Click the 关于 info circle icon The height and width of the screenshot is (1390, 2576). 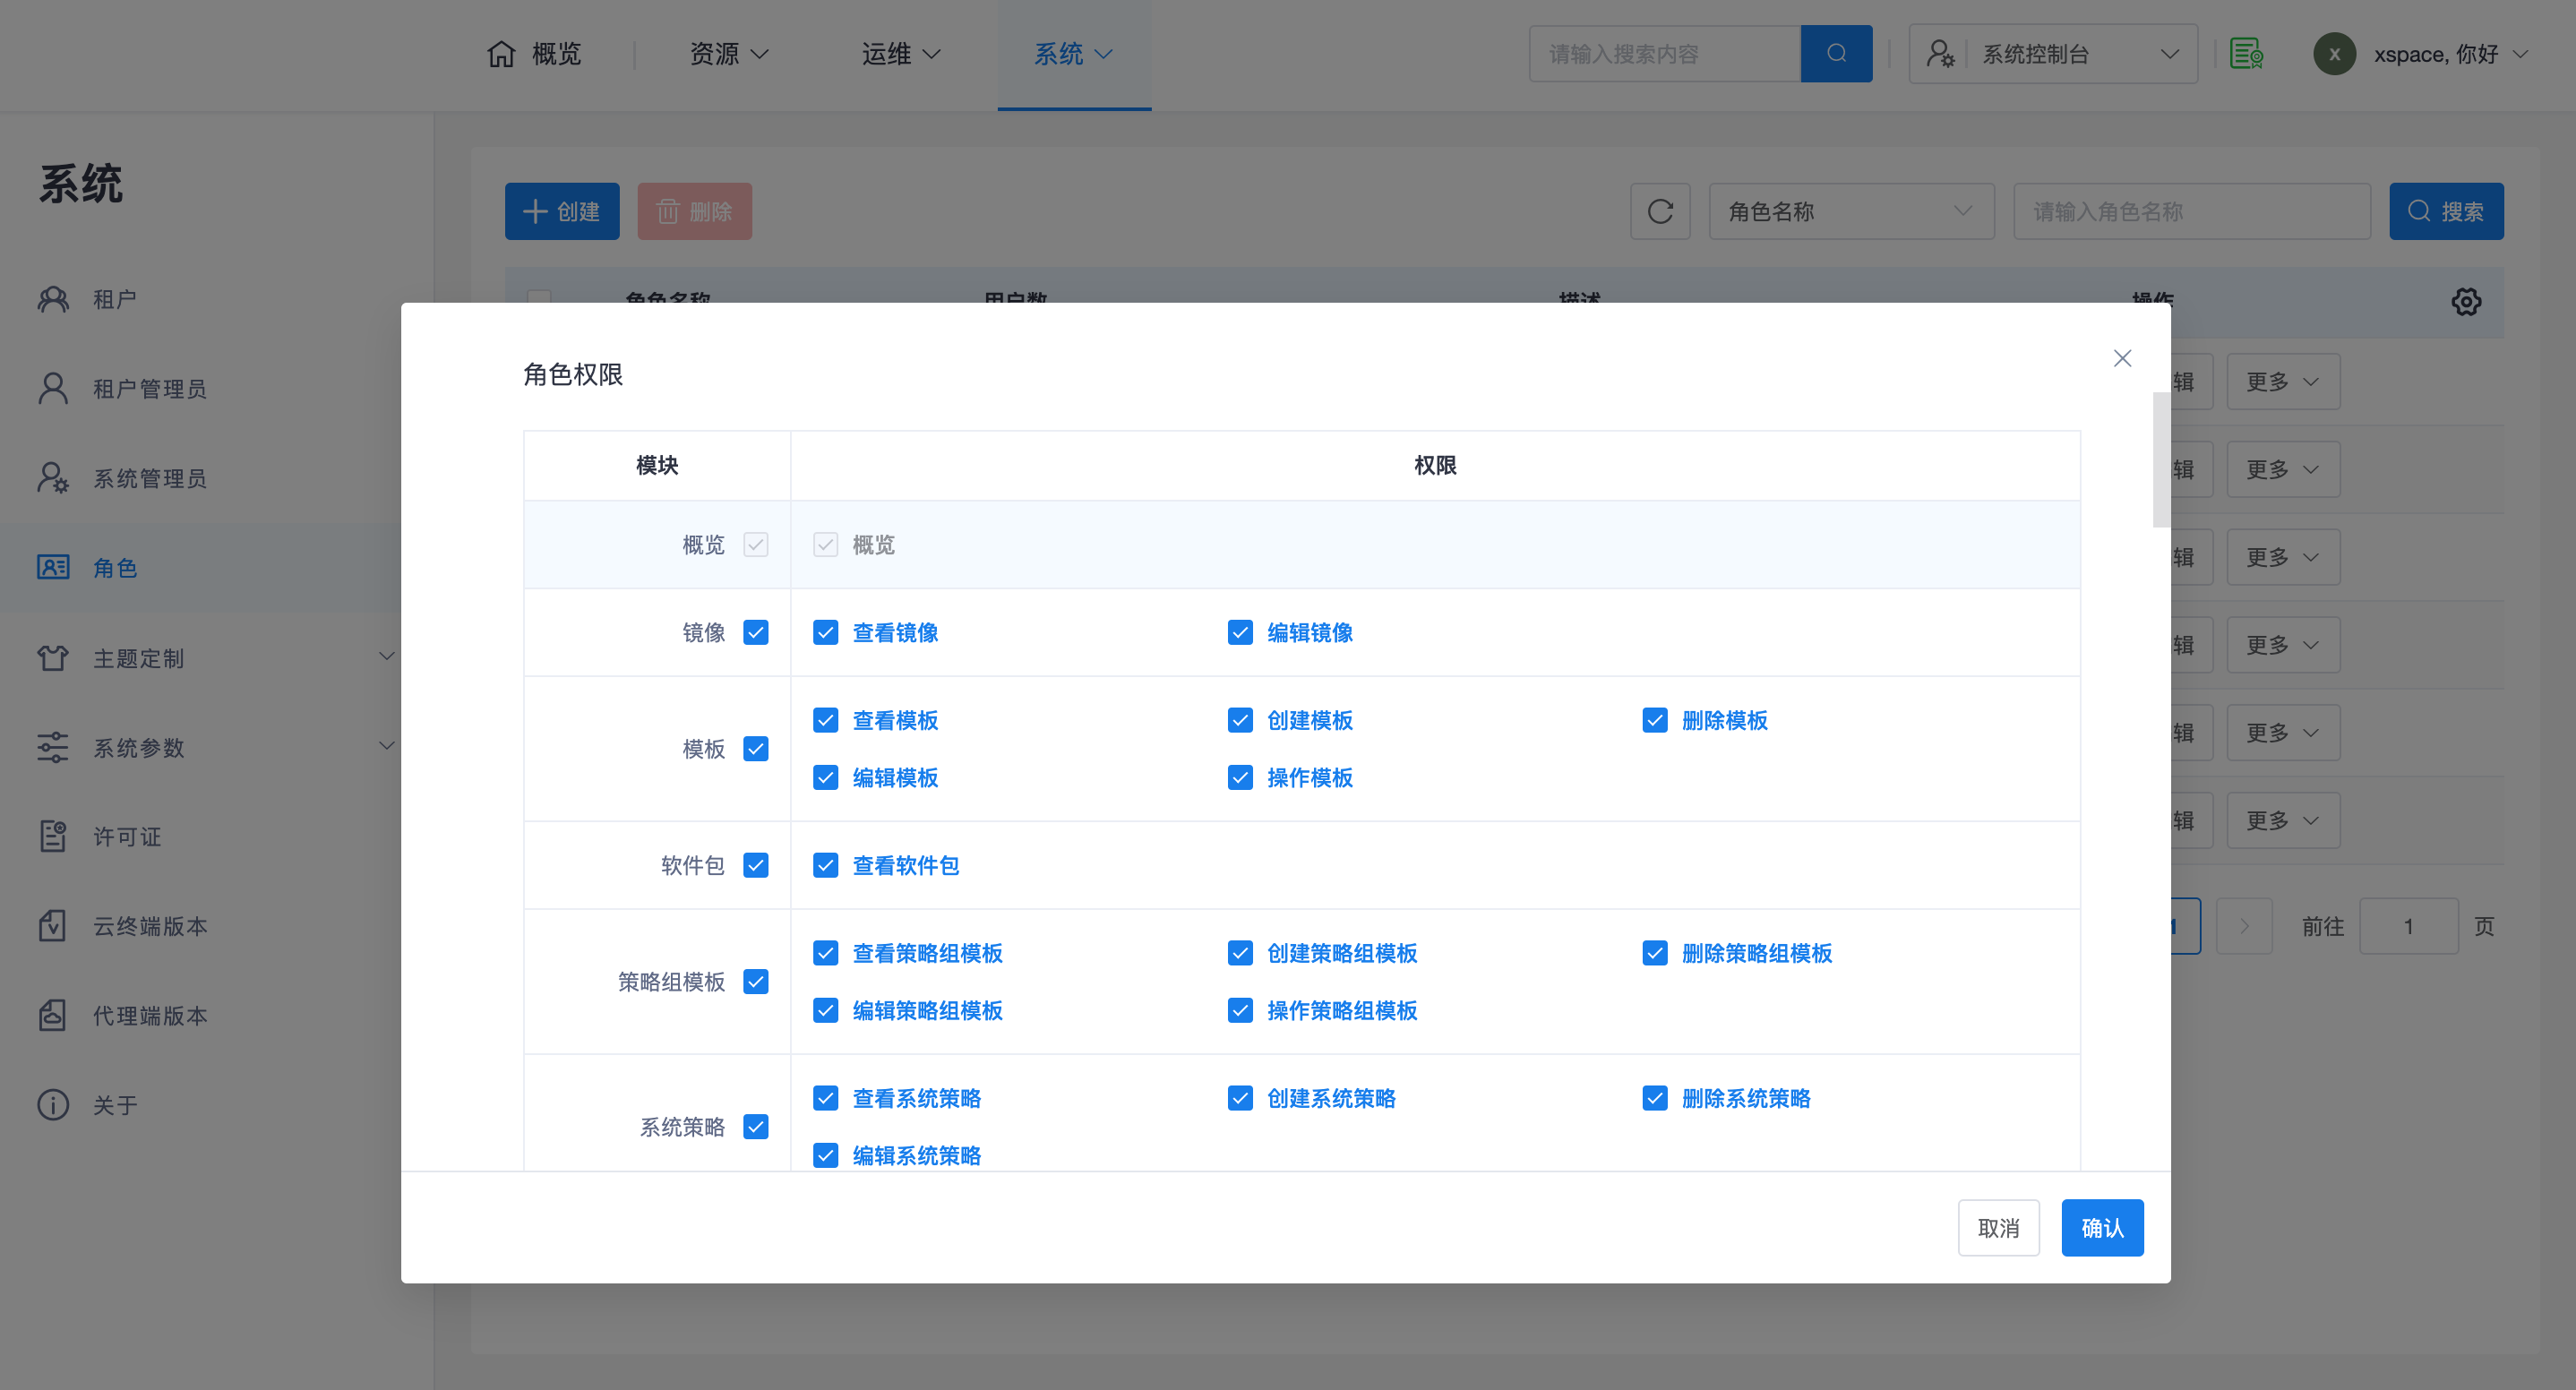tap(53, 1105)
